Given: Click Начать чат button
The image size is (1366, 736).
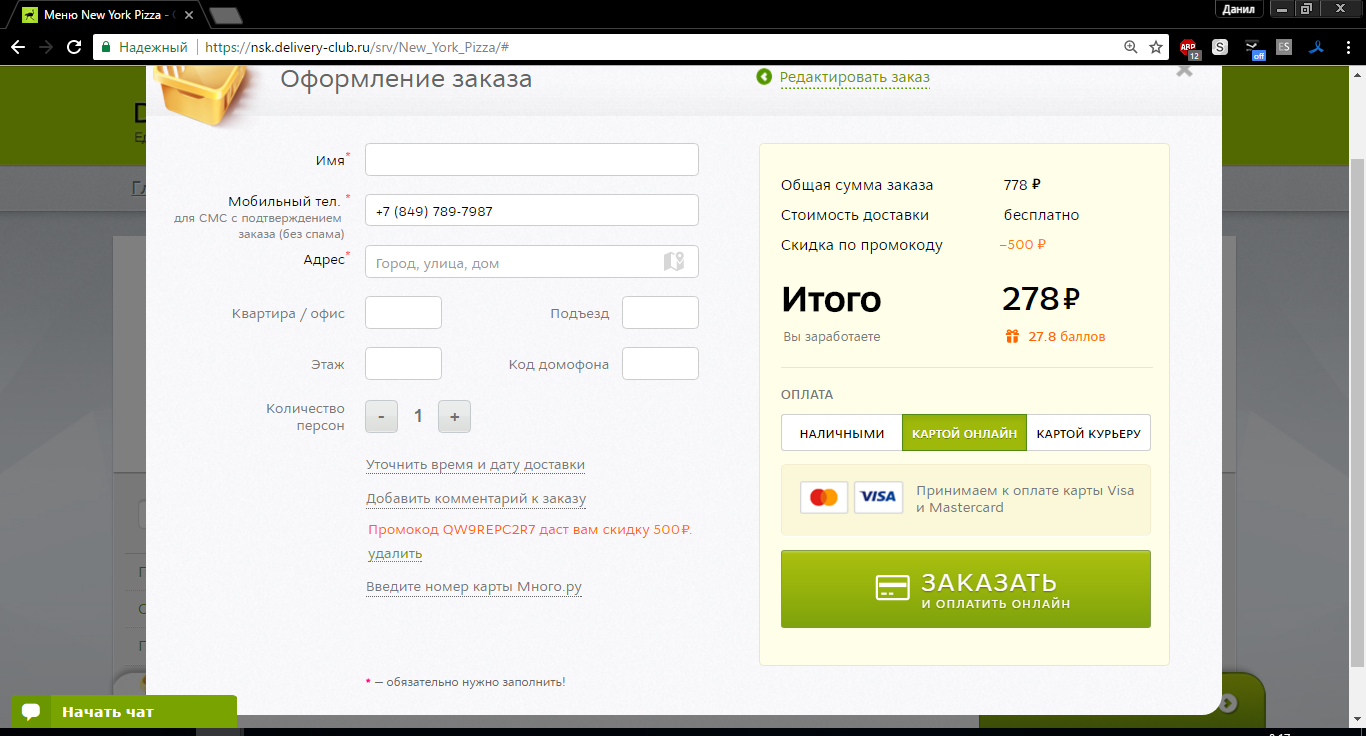Looking at the screenshot, I should click(124, 712).
